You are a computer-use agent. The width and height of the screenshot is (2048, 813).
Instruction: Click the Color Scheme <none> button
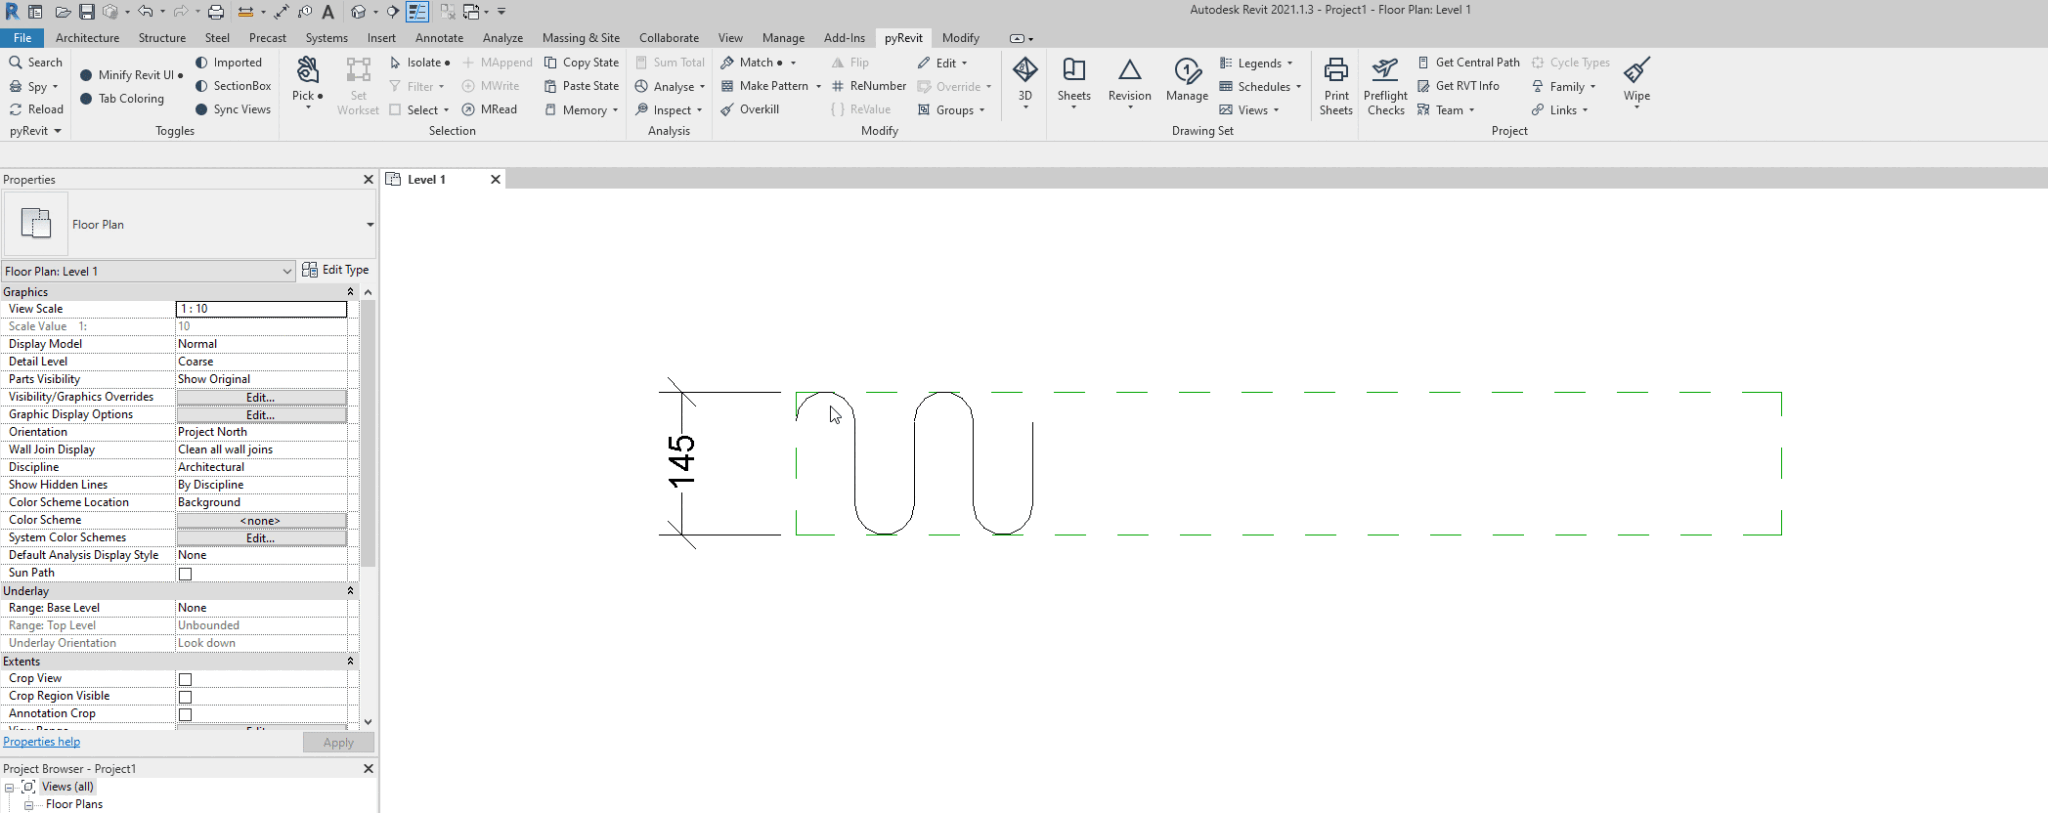261,520
